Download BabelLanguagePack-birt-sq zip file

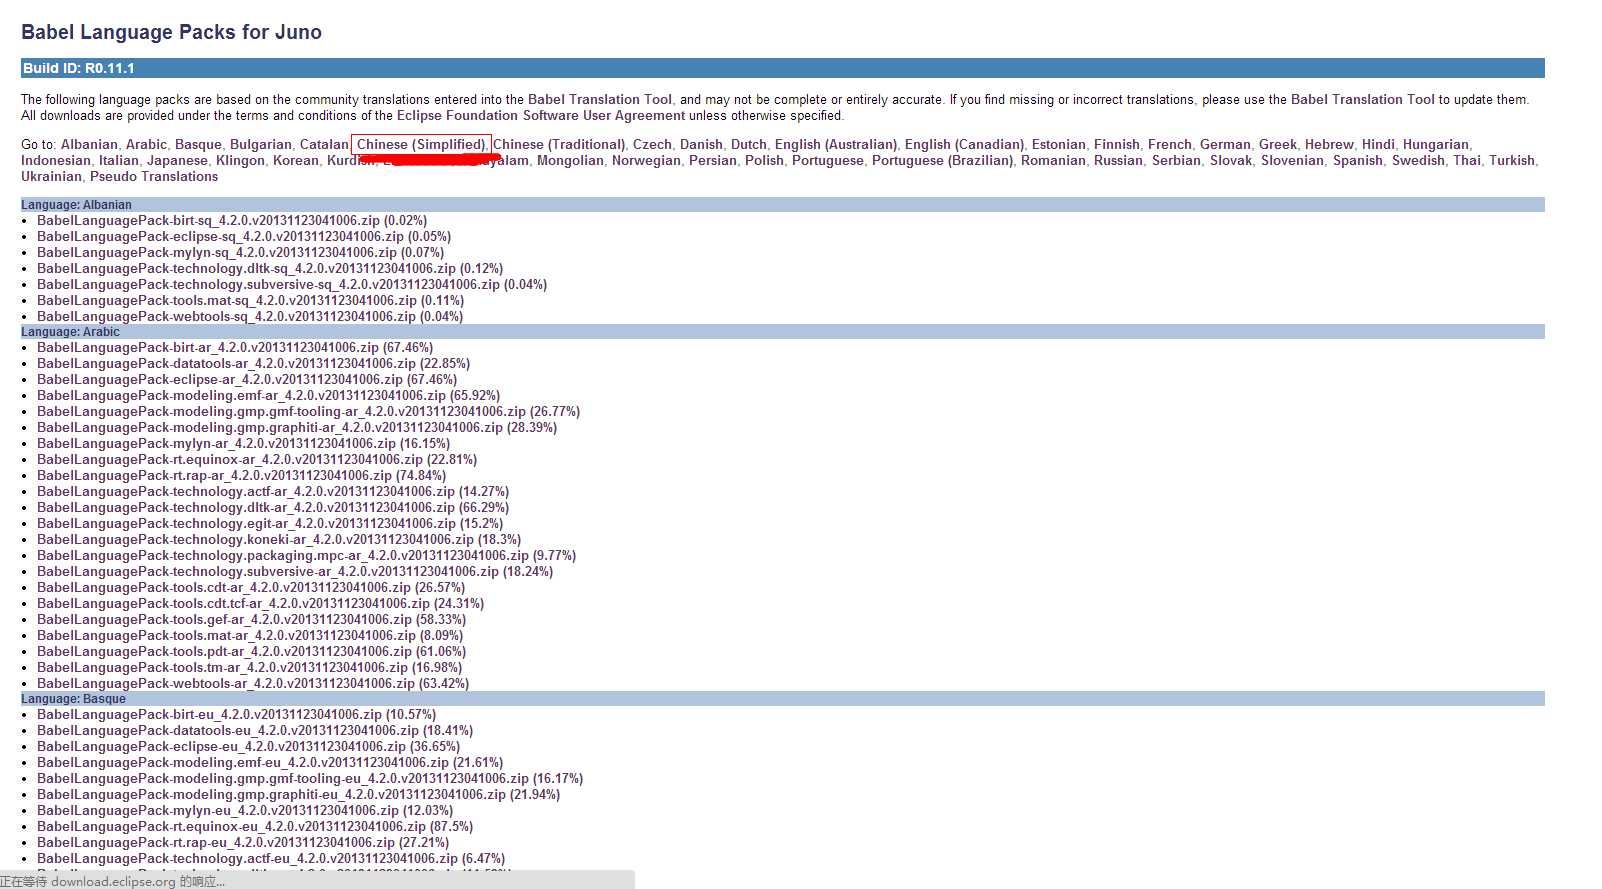[208, 220]
